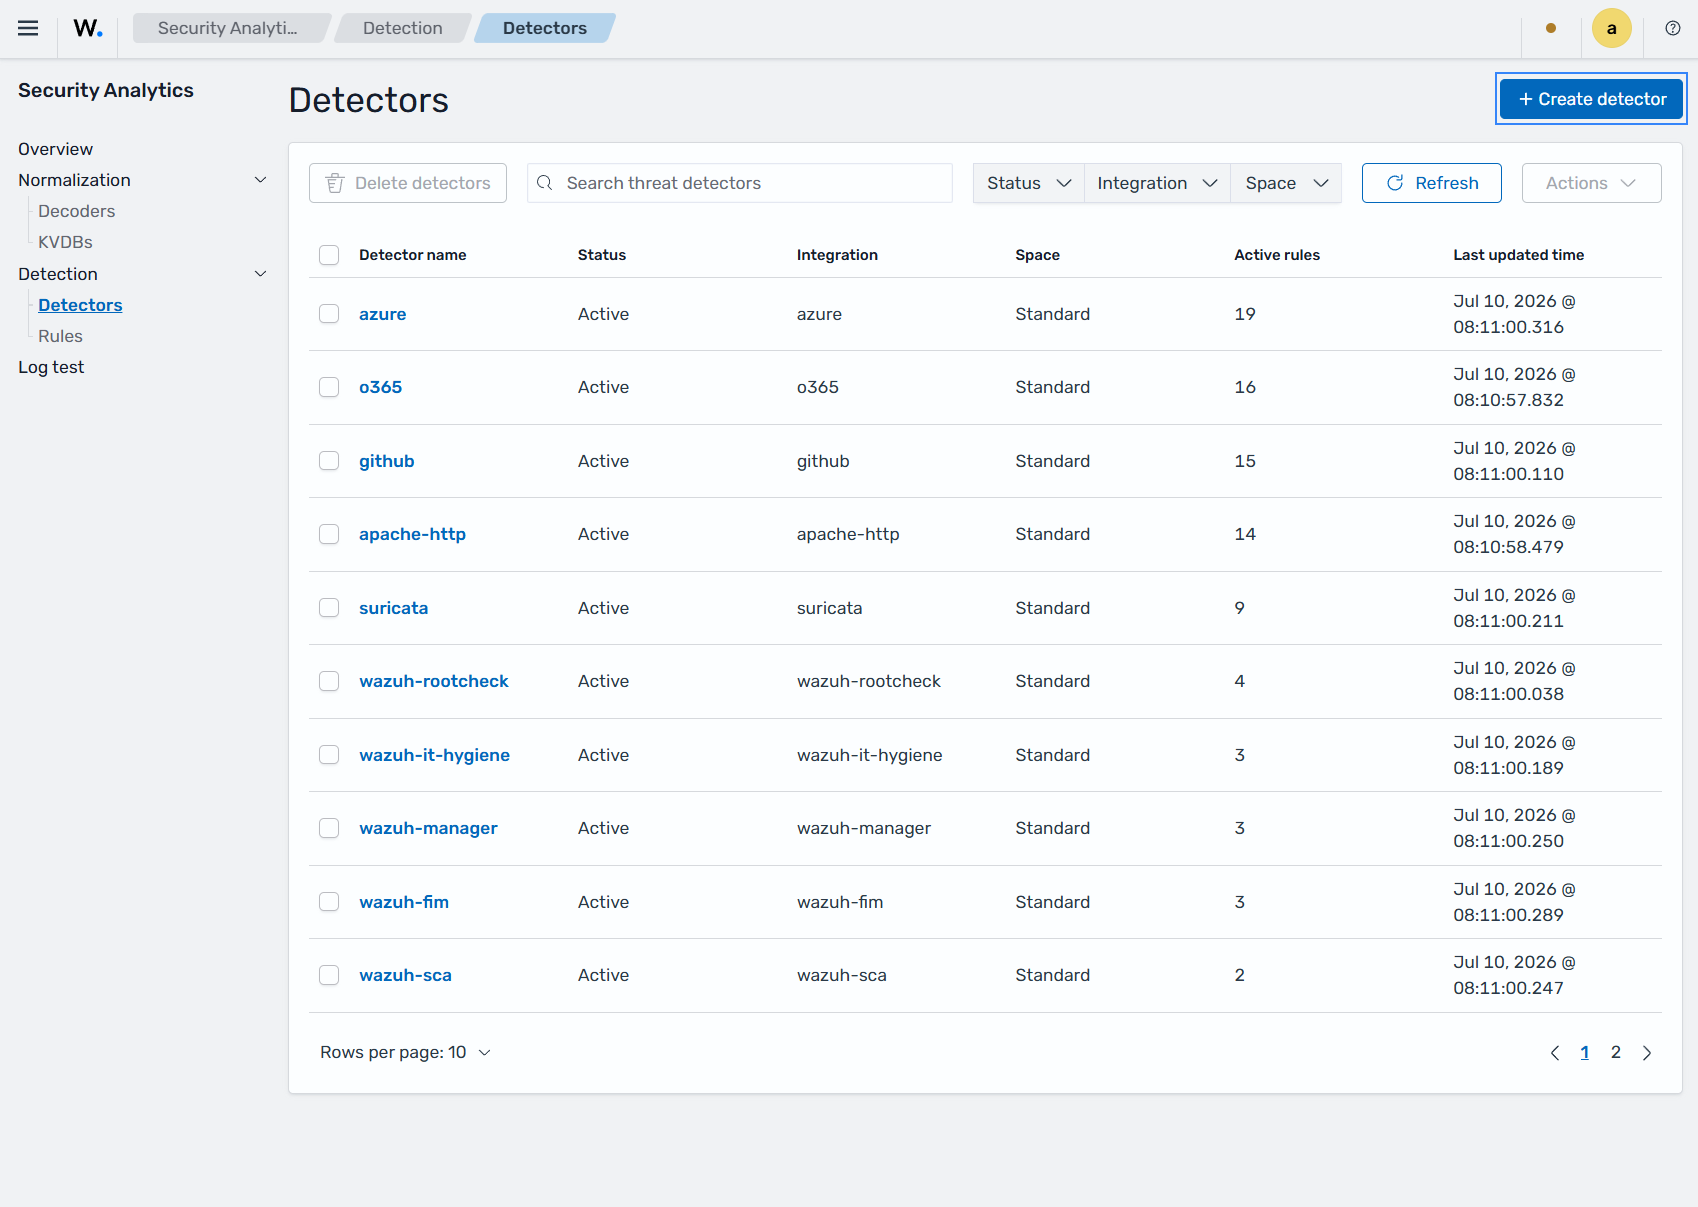Sort by Status column header

(602, 255)
